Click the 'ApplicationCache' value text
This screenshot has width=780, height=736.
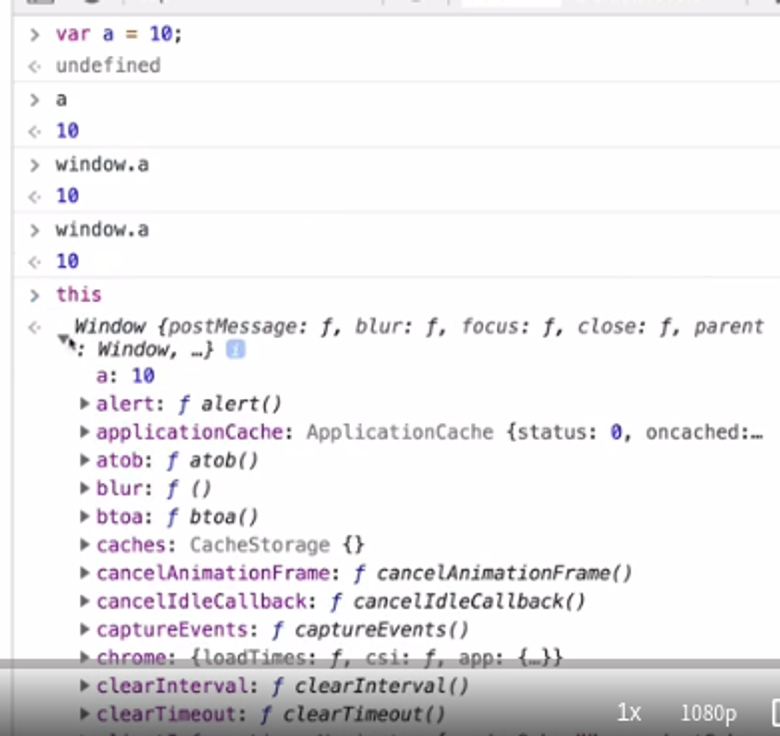[x=400, y=432]
